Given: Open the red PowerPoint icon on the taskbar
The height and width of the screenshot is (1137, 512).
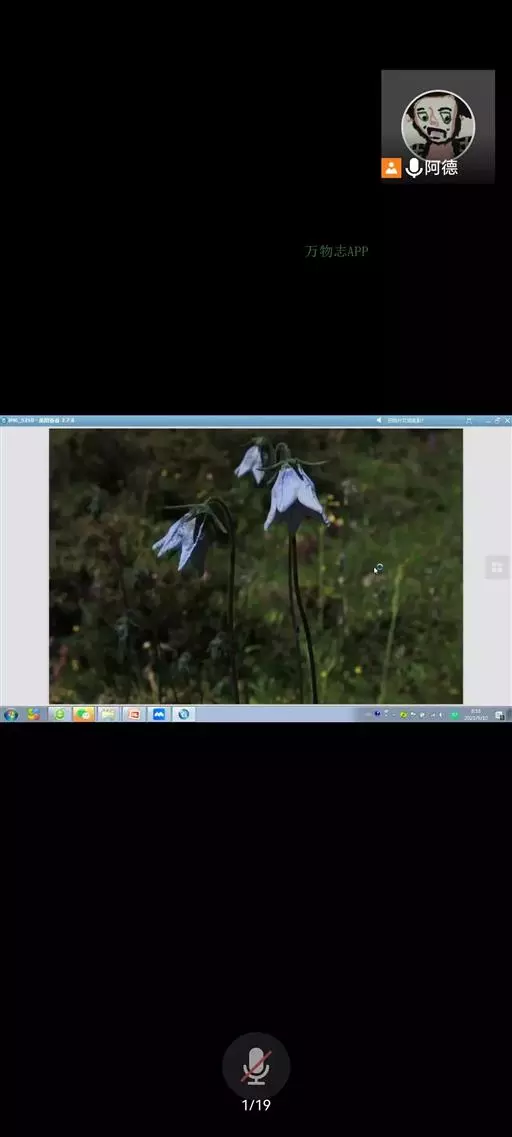Looking at the screenshot, I should click(133, 714).
